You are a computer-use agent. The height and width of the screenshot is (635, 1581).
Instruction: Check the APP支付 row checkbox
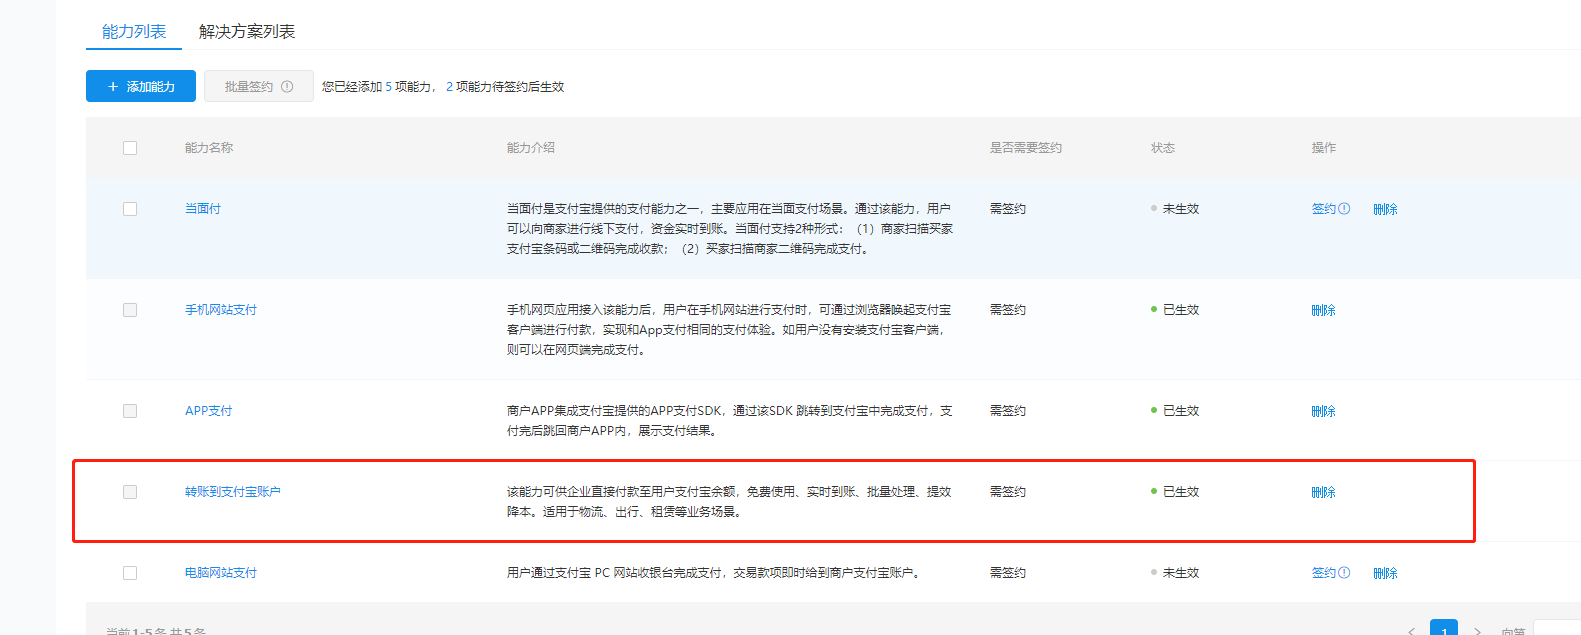(130, 411)
